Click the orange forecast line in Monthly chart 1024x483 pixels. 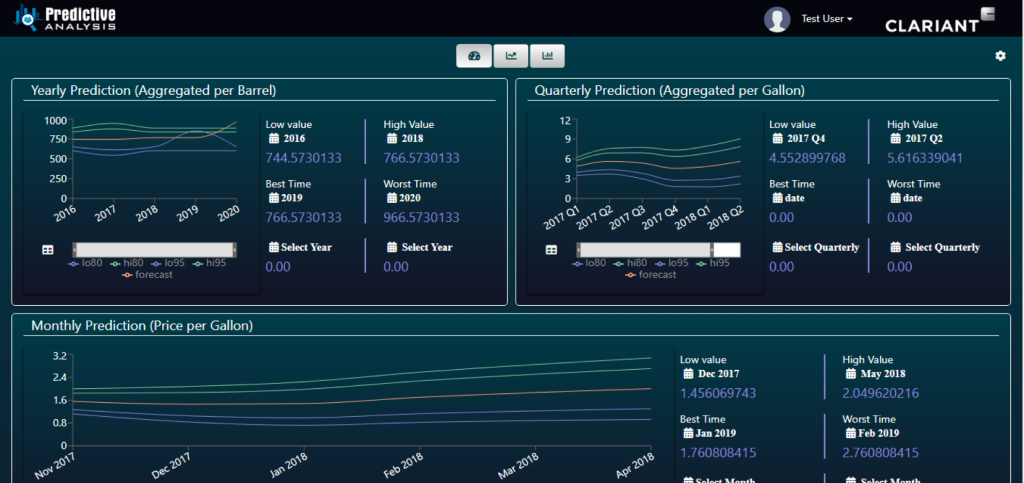362,400
